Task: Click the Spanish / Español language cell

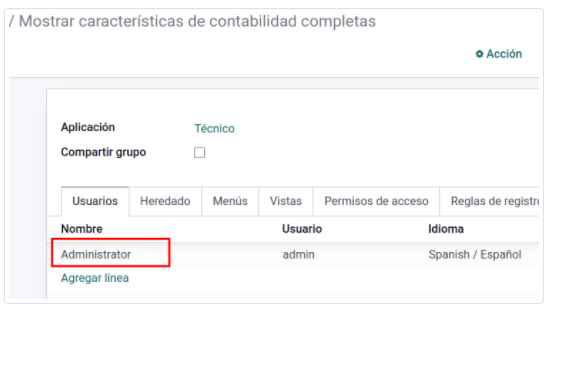Action: (475, 255)
